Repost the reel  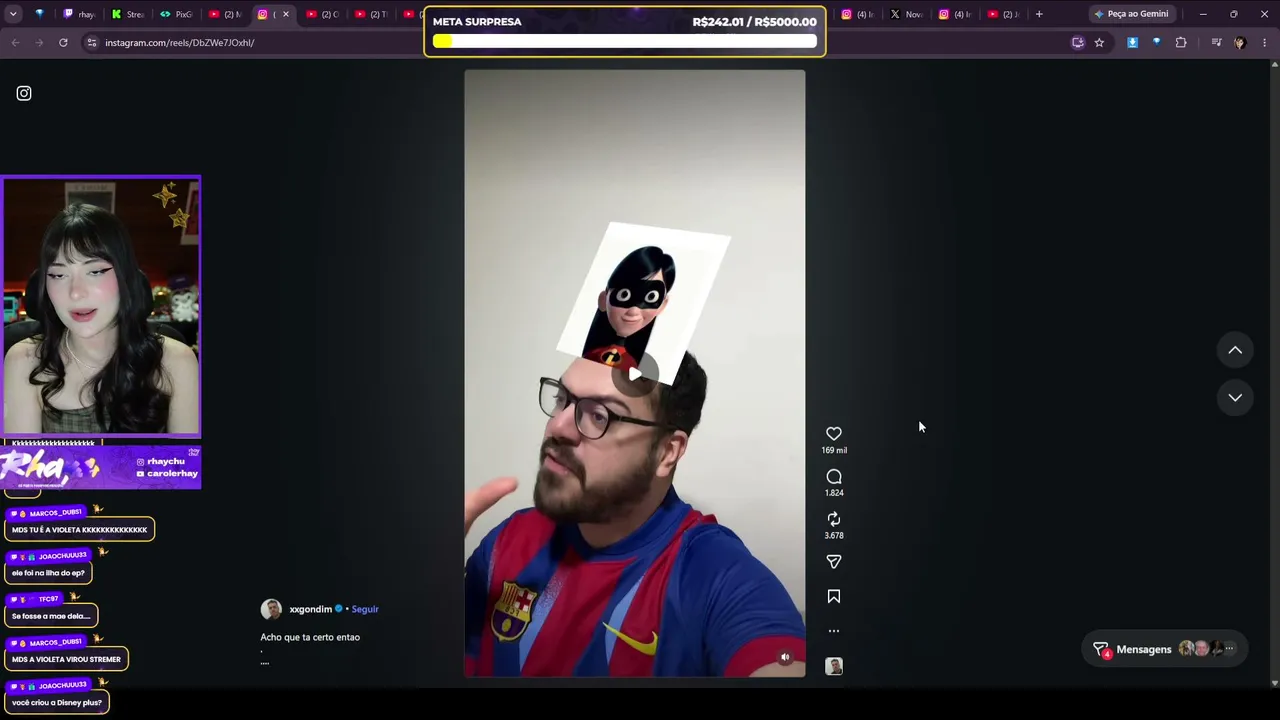coord(834,519)
